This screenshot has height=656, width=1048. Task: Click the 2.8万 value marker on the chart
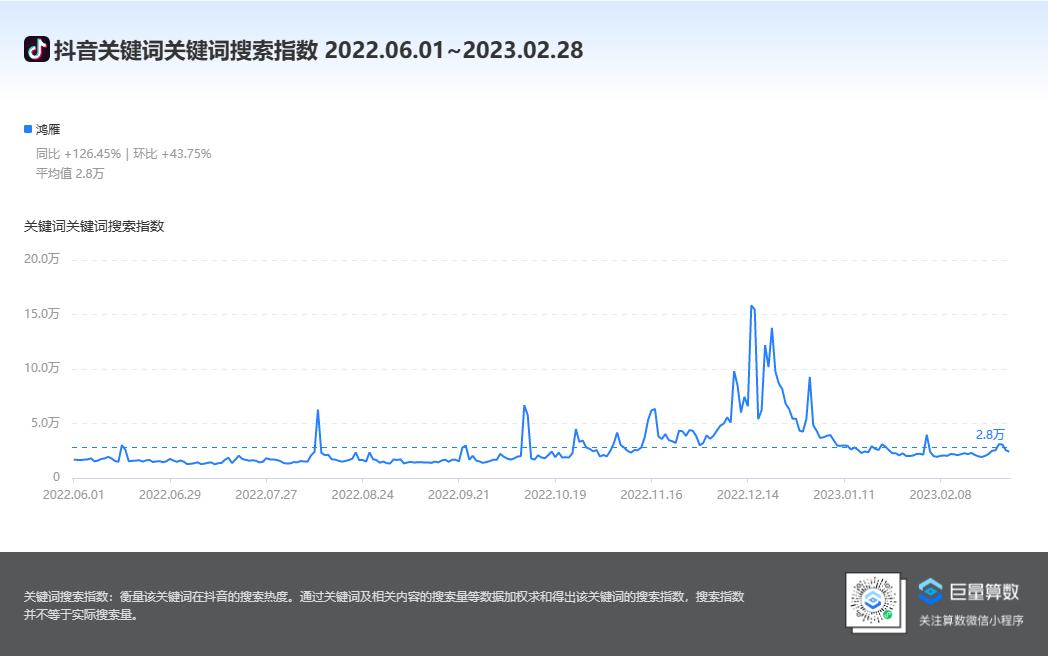point(991,434)
